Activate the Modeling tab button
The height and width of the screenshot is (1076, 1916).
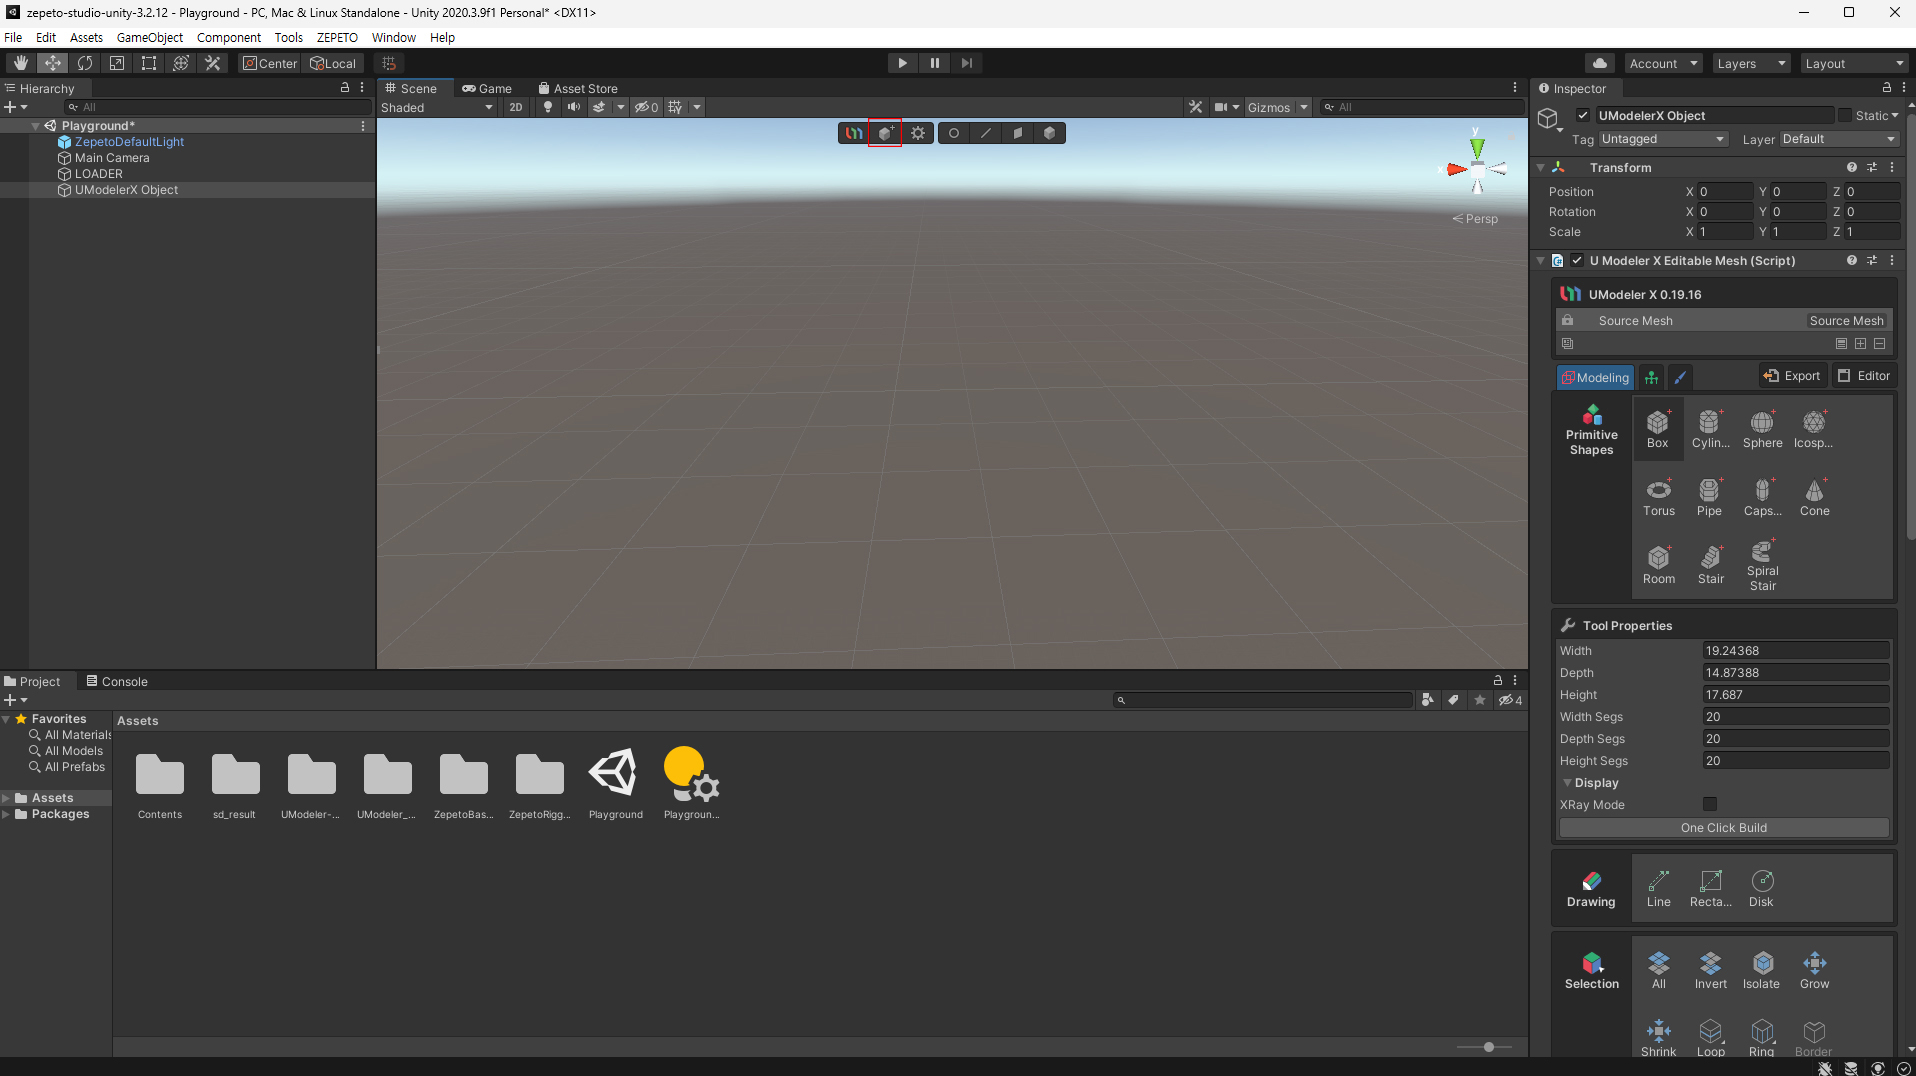point(1595,377)
